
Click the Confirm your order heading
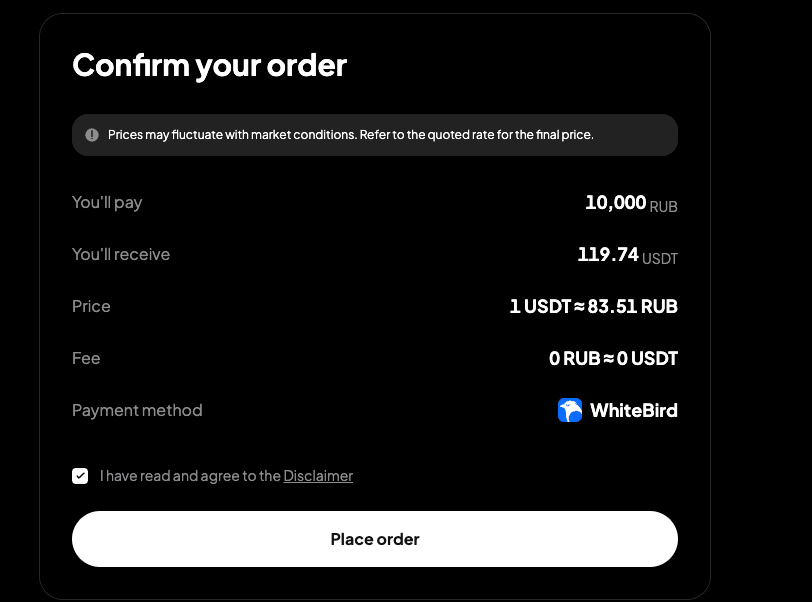click(x=209, y=66)
